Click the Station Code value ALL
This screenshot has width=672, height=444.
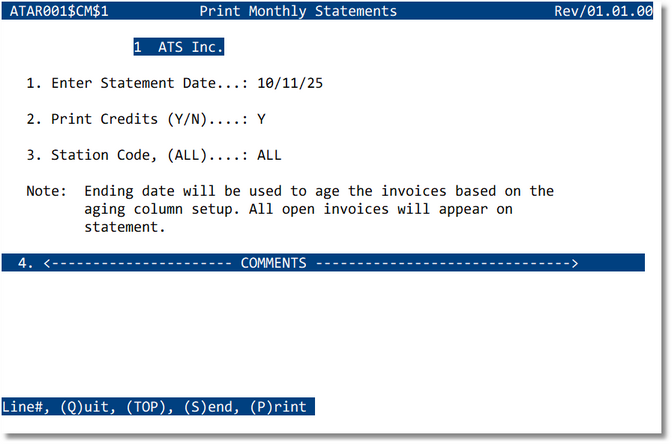click(x=269, y=155)
